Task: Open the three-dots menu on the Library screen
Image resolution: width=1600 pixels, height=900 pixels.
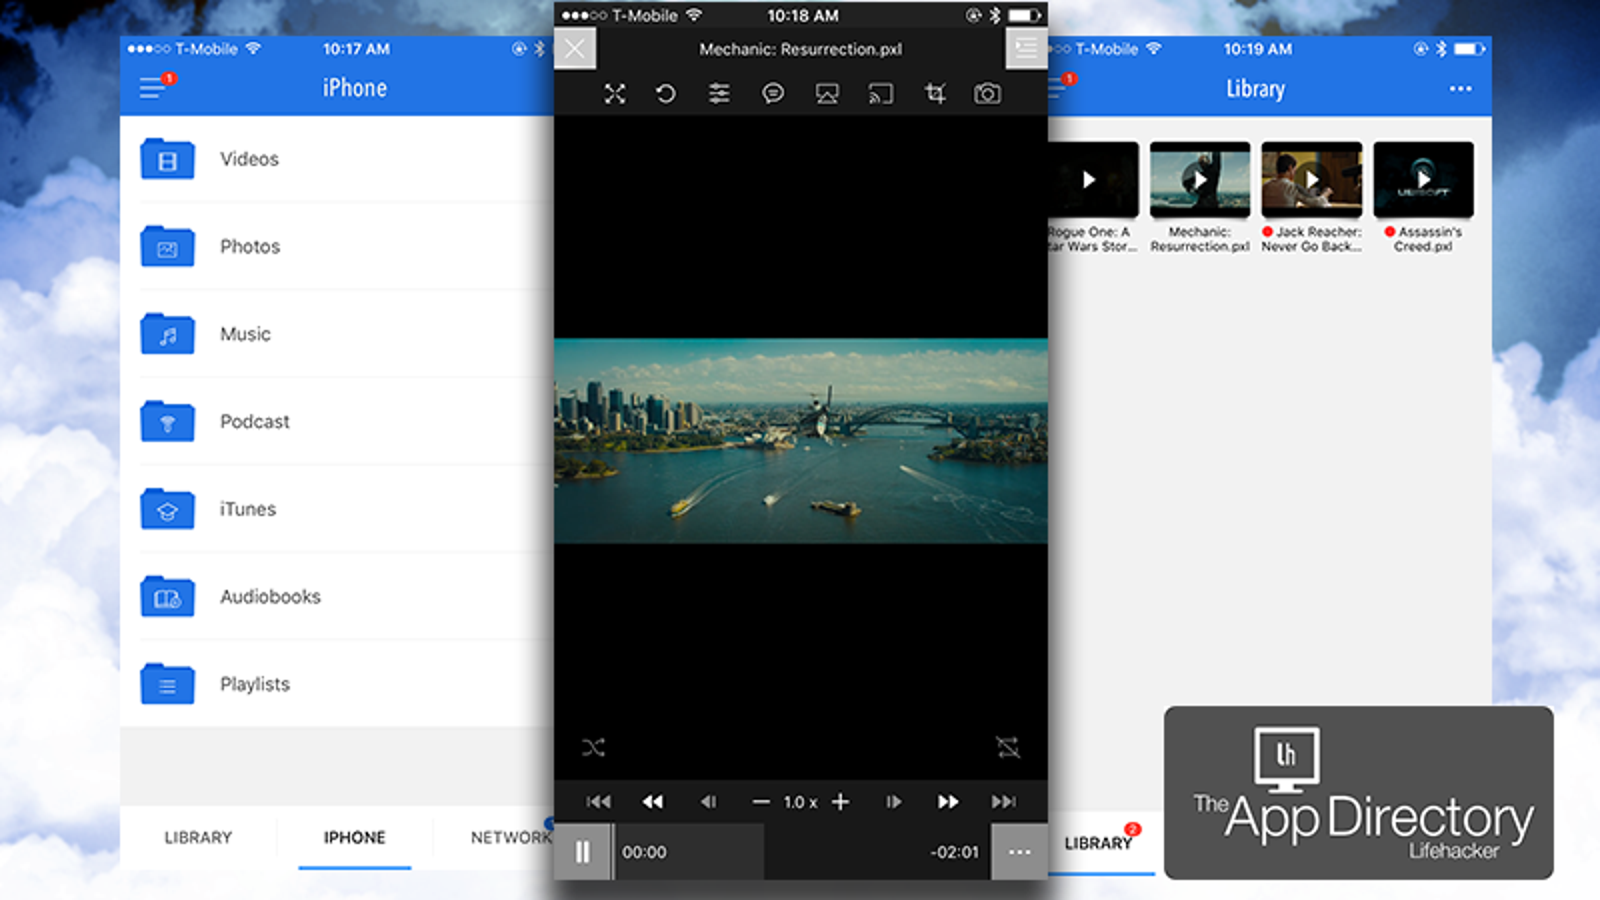Action: coord(1460,88)
